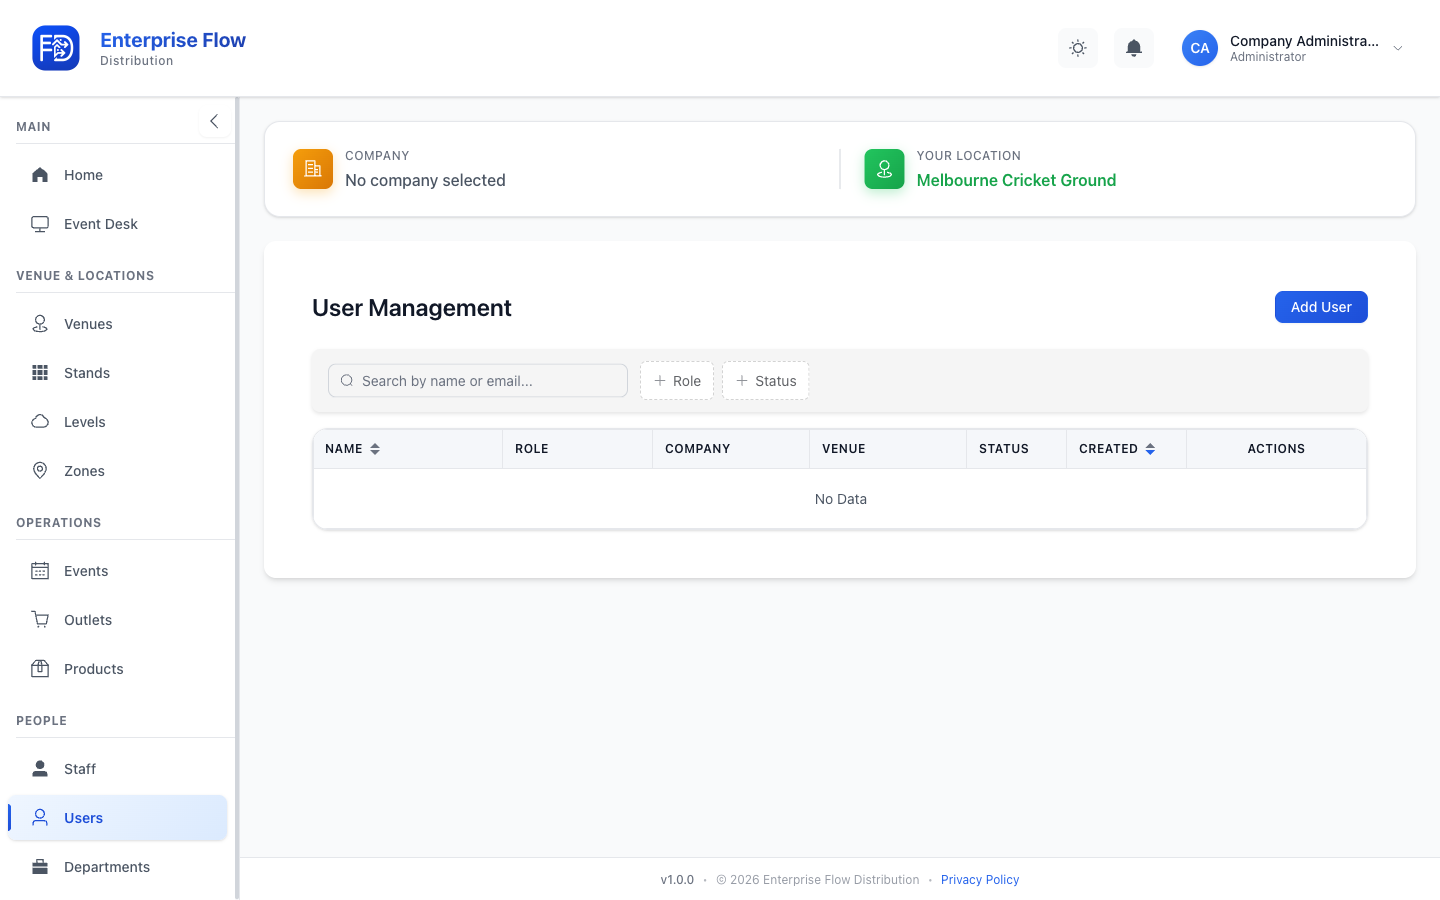Click the search magnifier icon
1440x900 pixels.
click(x=347, y=381)
